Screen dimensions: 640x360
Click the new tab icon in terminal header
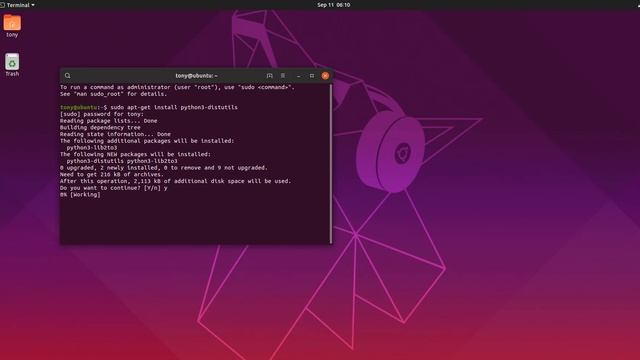click(x=269, y=76)
